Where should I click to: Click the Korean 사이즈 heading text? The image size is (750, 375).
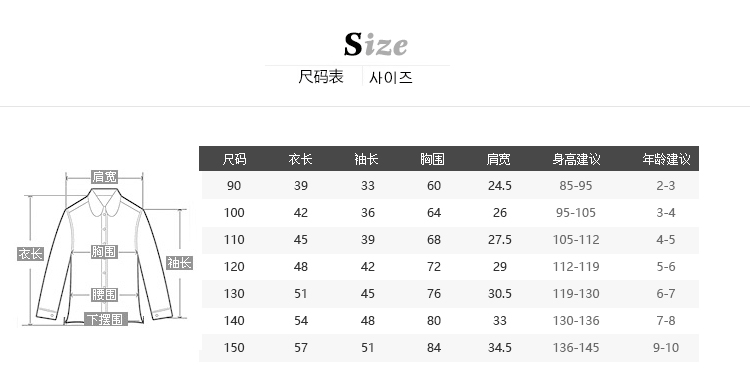(x=391, y=77)
